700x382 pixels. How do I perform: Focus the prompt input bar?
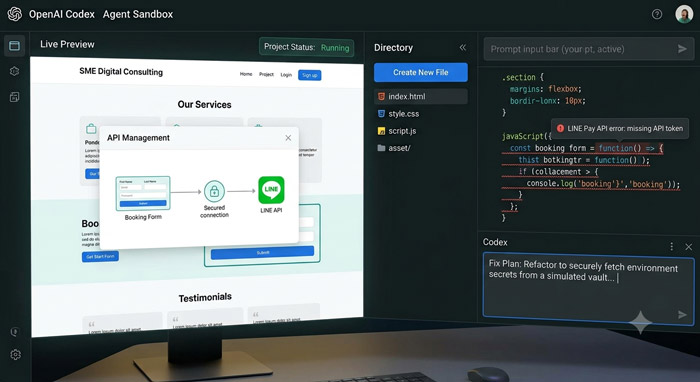coord(580,49)
